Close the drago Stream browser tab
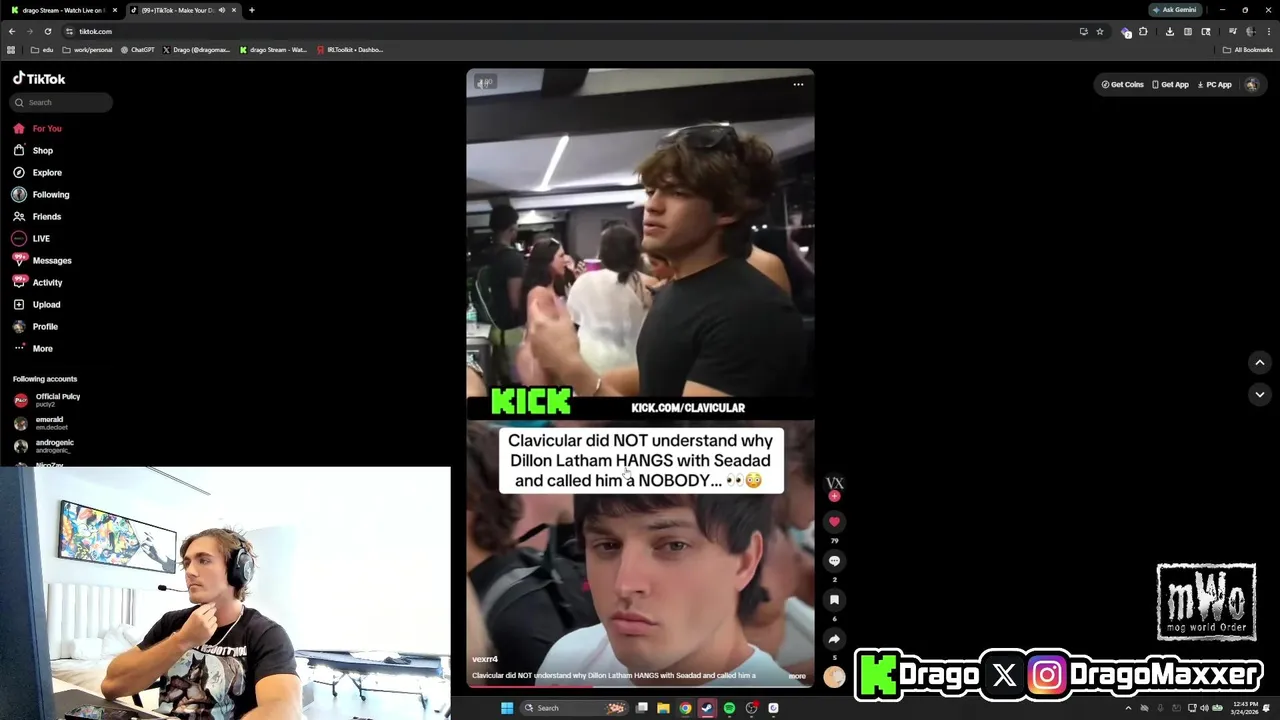 tap(115, 10)
